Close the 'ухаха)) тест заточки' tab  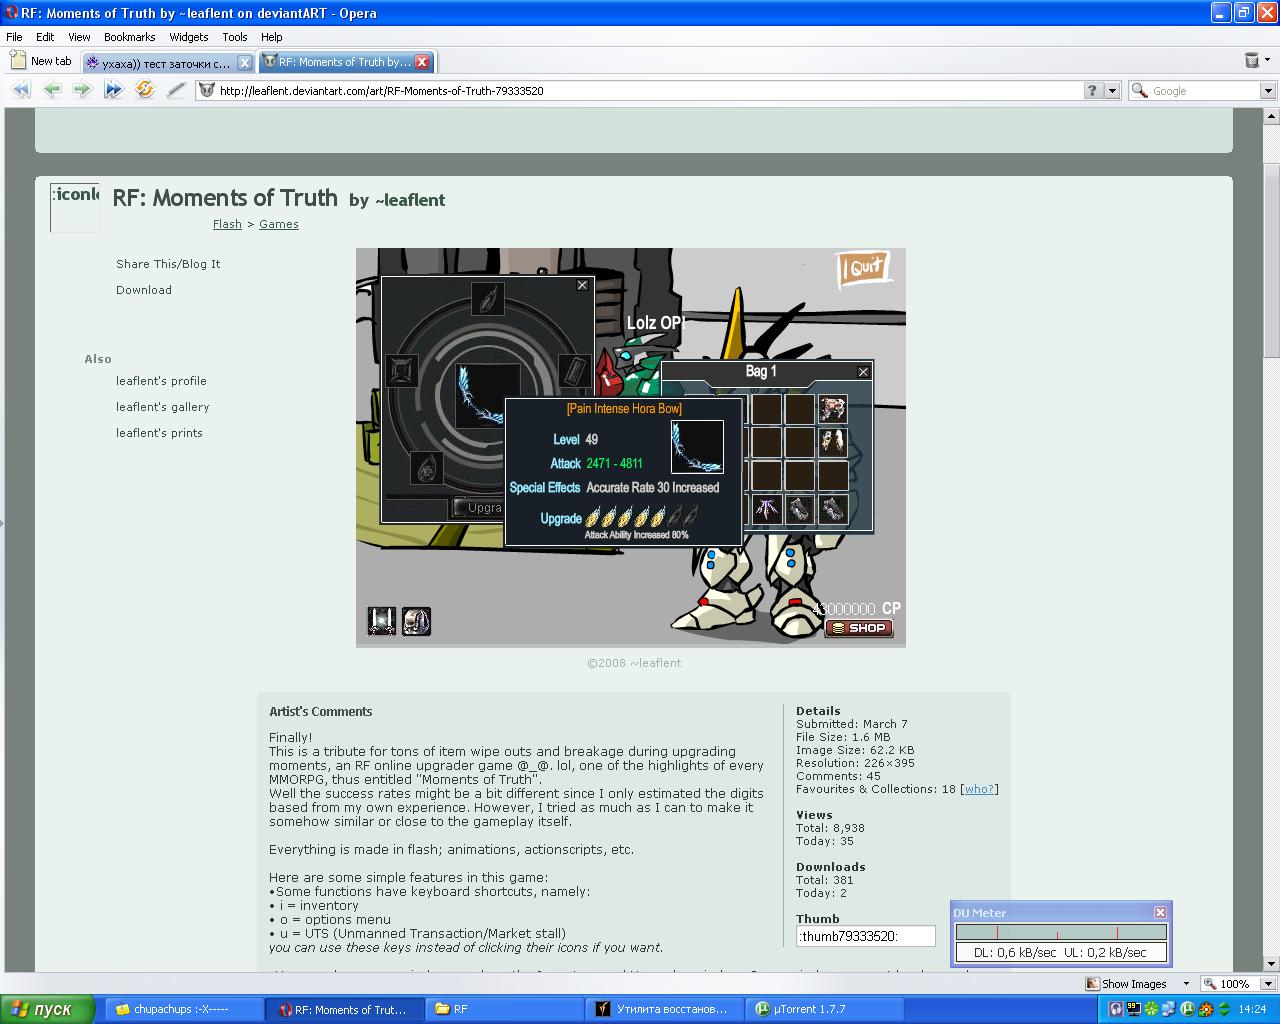[x=244, y=63]
